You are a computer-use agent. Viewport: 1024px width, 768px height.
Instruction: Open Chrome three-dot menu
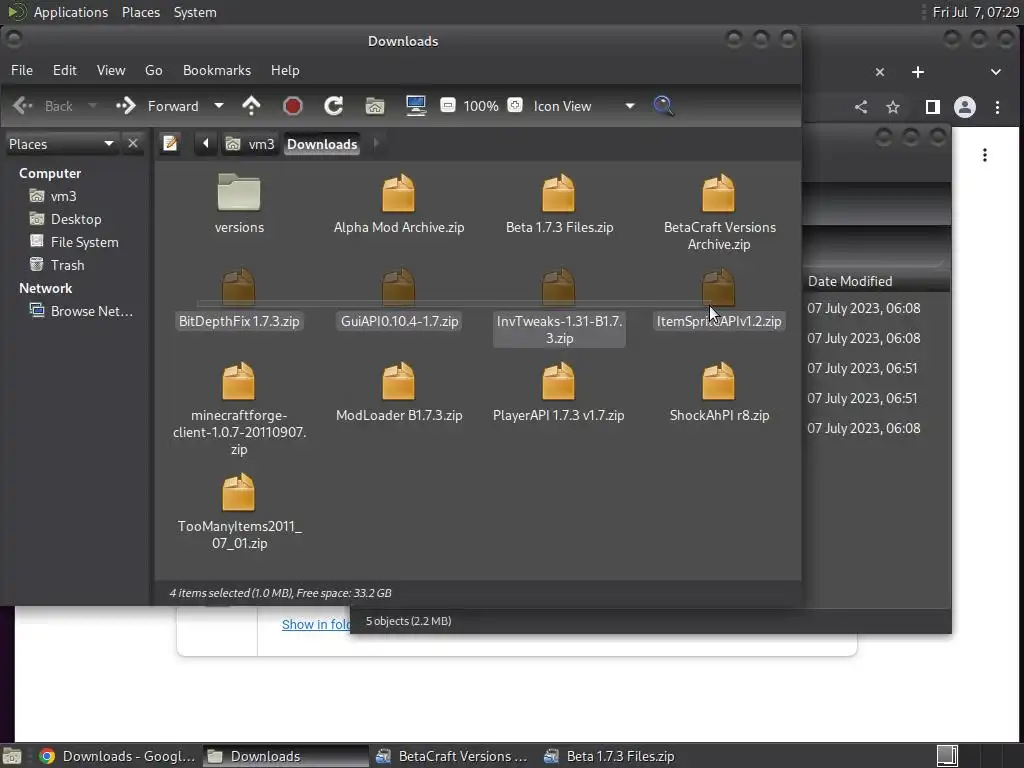pyautogui.click(x=997, y=107)
